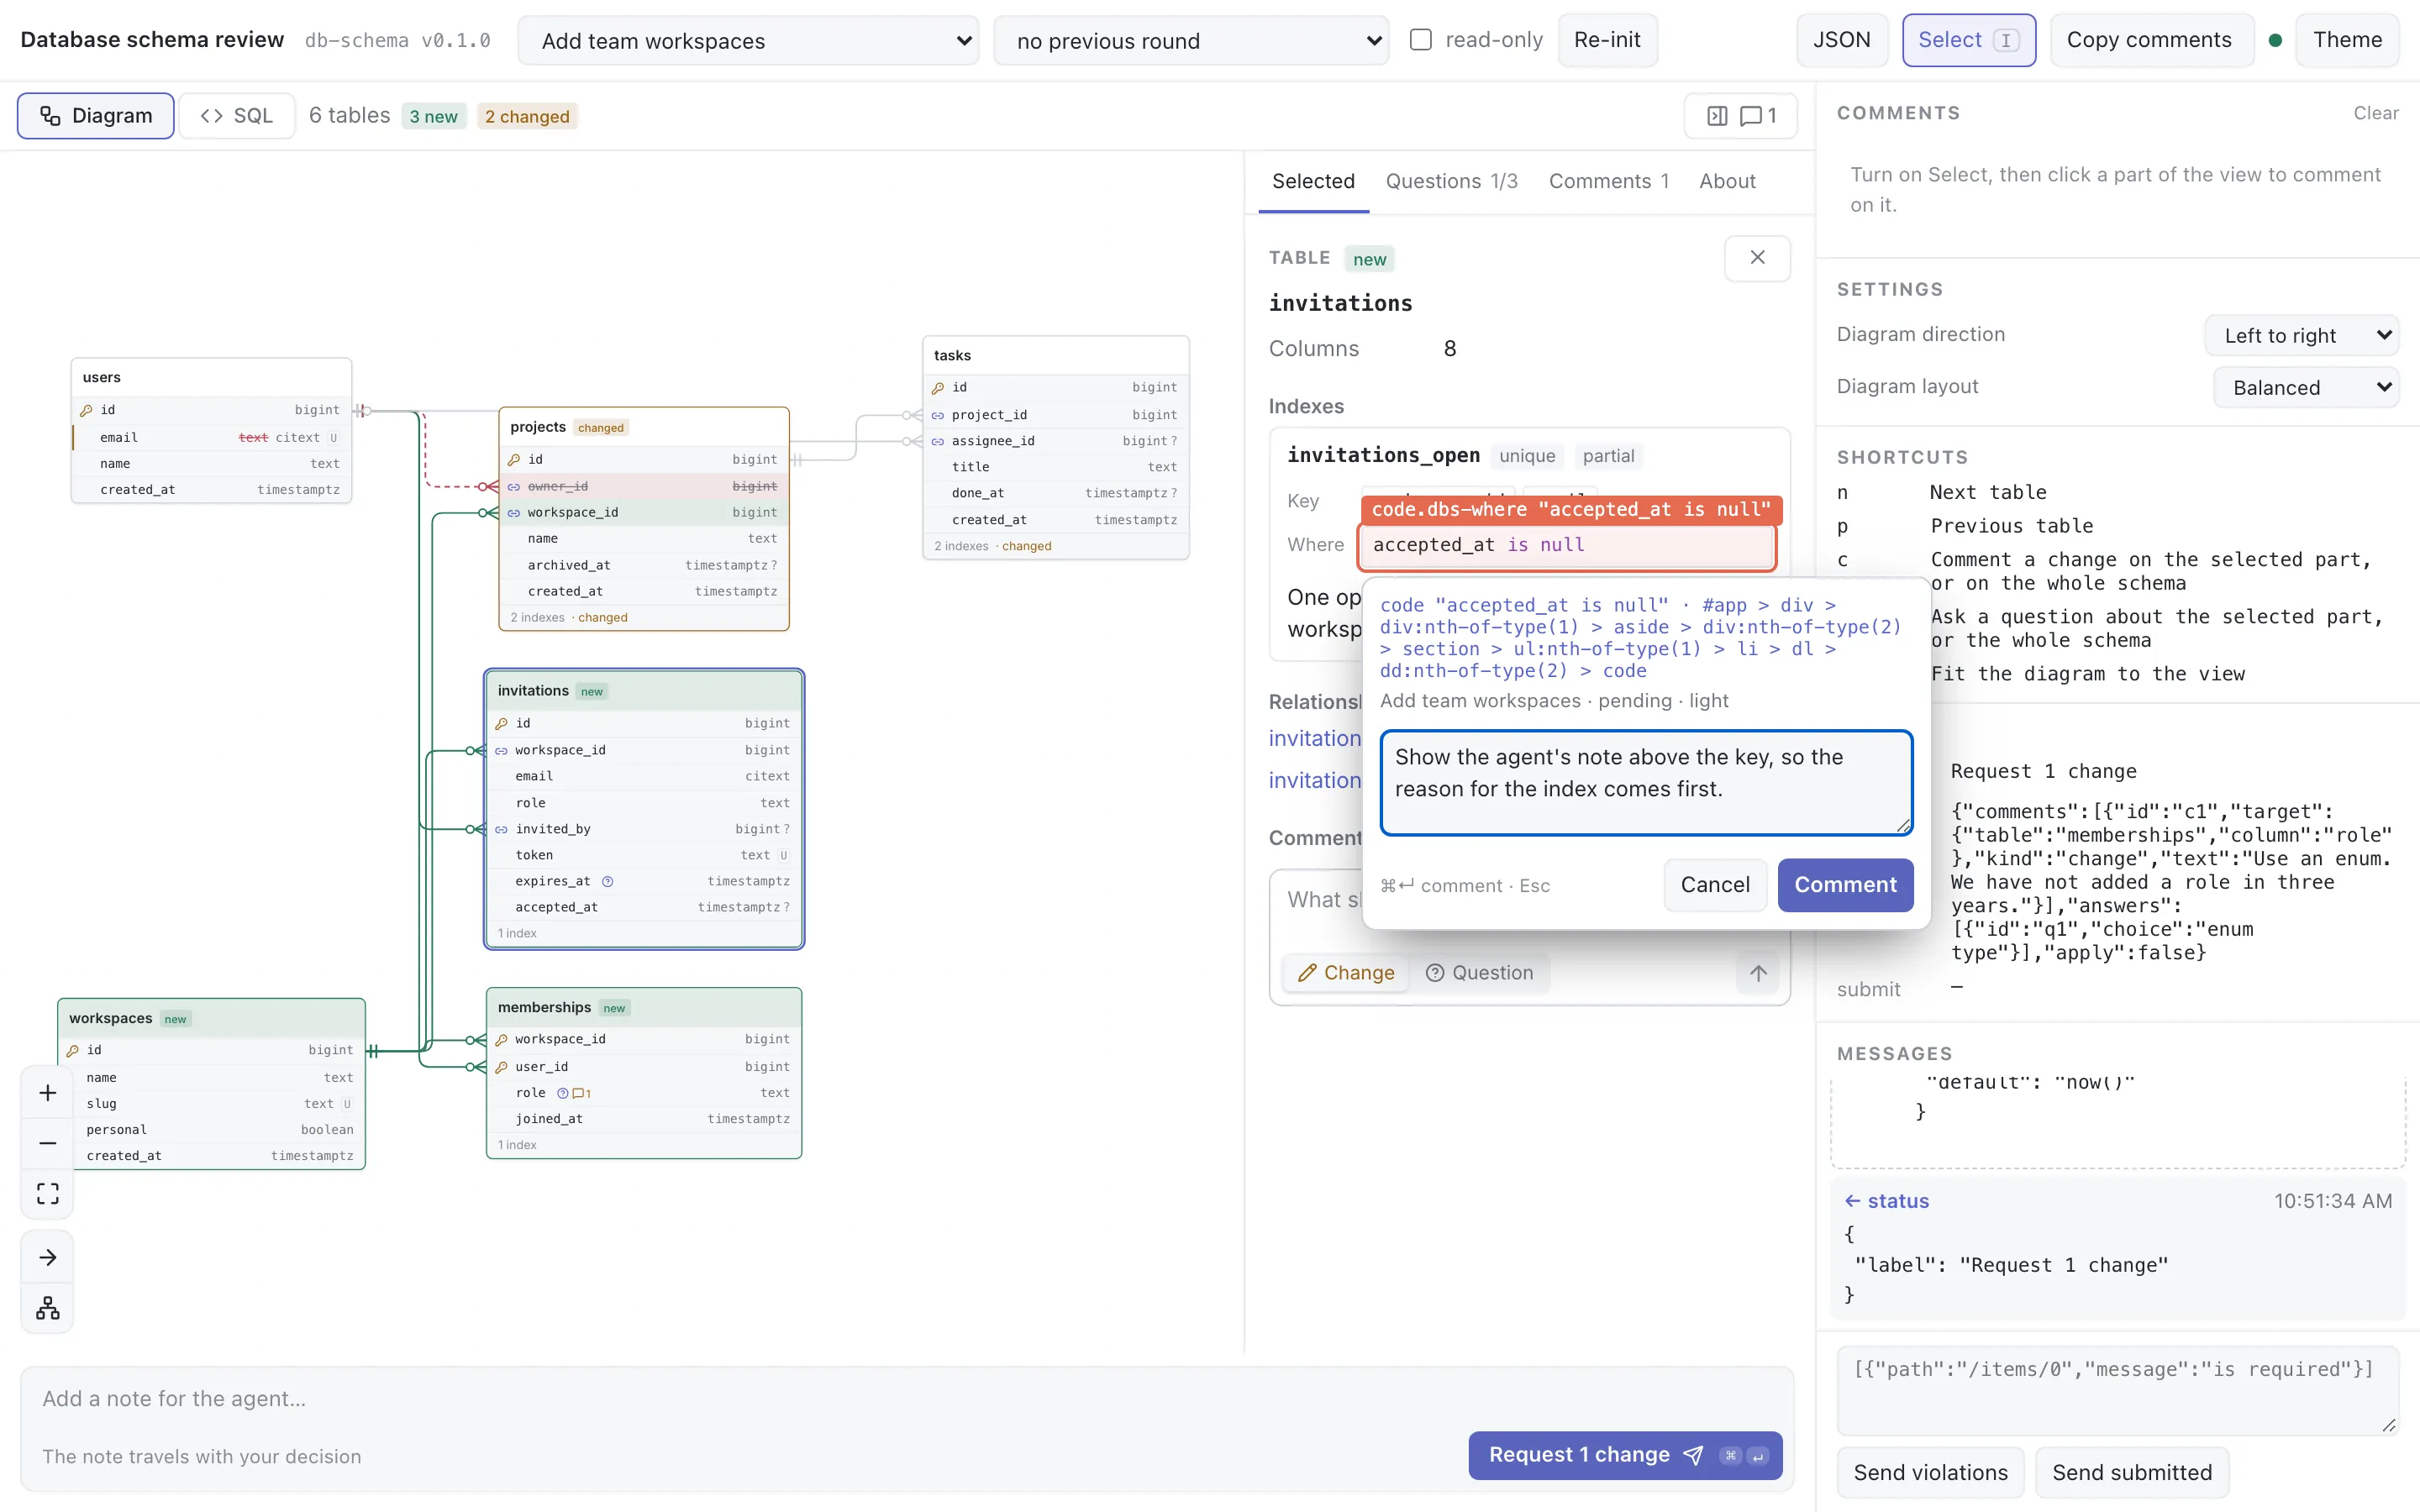Screen dimensions: 2420x1512
Task: Click the link icon beside tasks assignee_id
Action: [x=938, y=441]
